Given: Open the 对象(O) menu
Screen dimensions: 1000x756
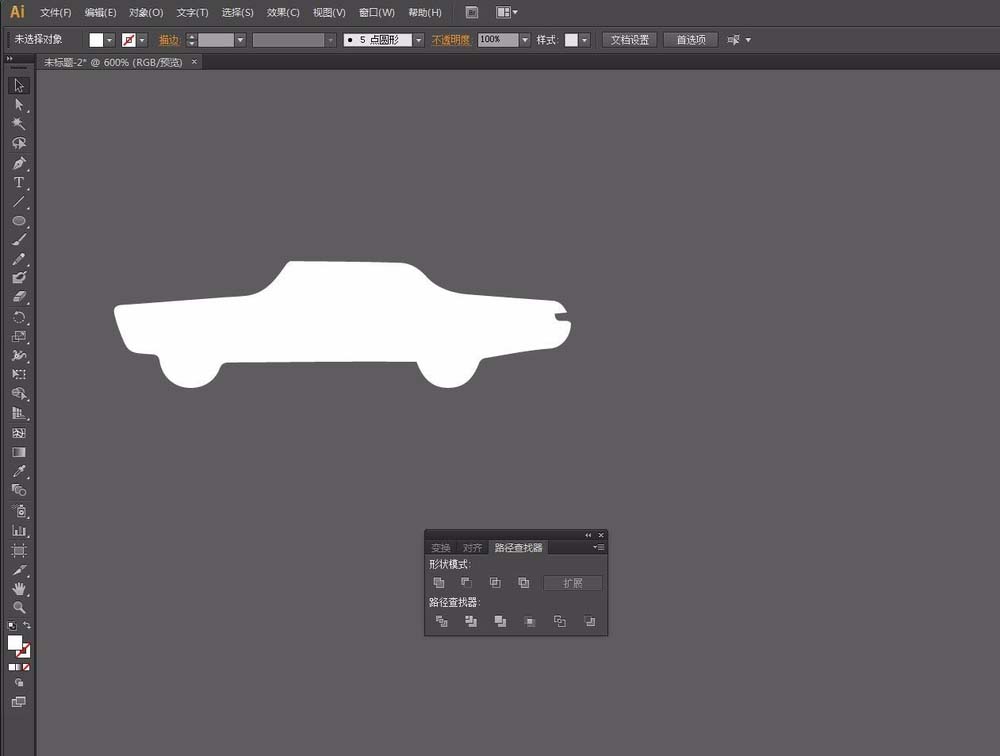Looking at the screenshot, I should pyautogui.click(x=146, y=12).
